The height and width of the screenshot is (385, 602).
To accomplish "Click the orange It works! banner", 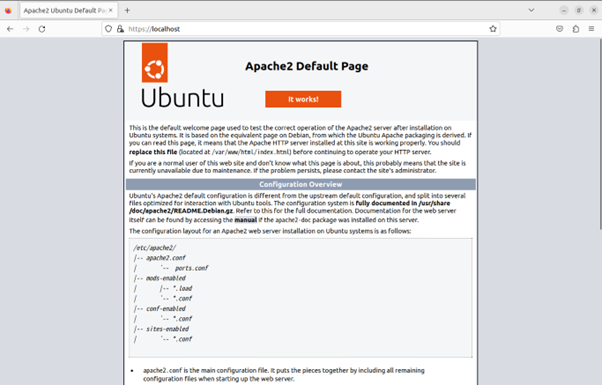I will tap(303, 99).
